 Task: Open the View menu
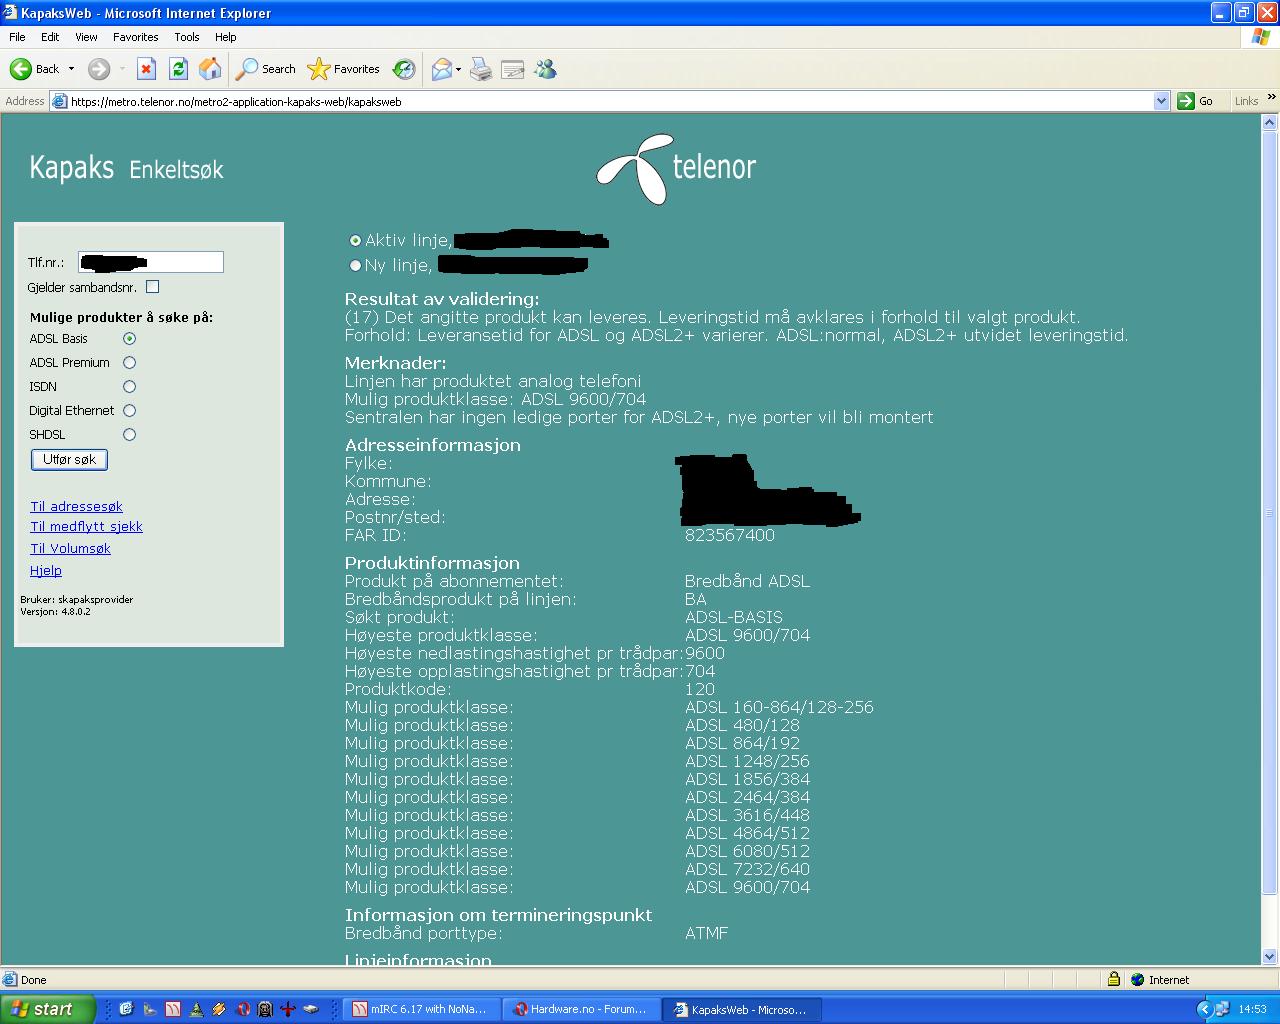pos(86,37)
